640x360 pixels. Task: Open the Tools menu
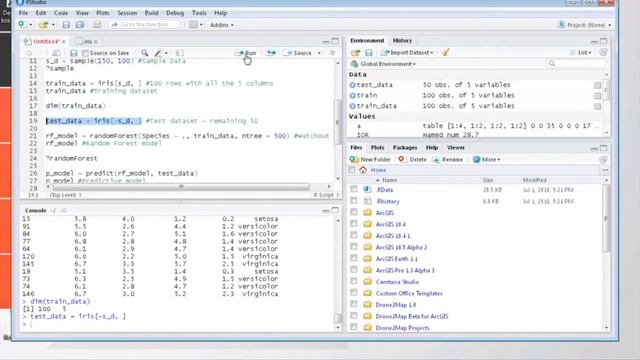pyautogui.click(x=199, y=13)
